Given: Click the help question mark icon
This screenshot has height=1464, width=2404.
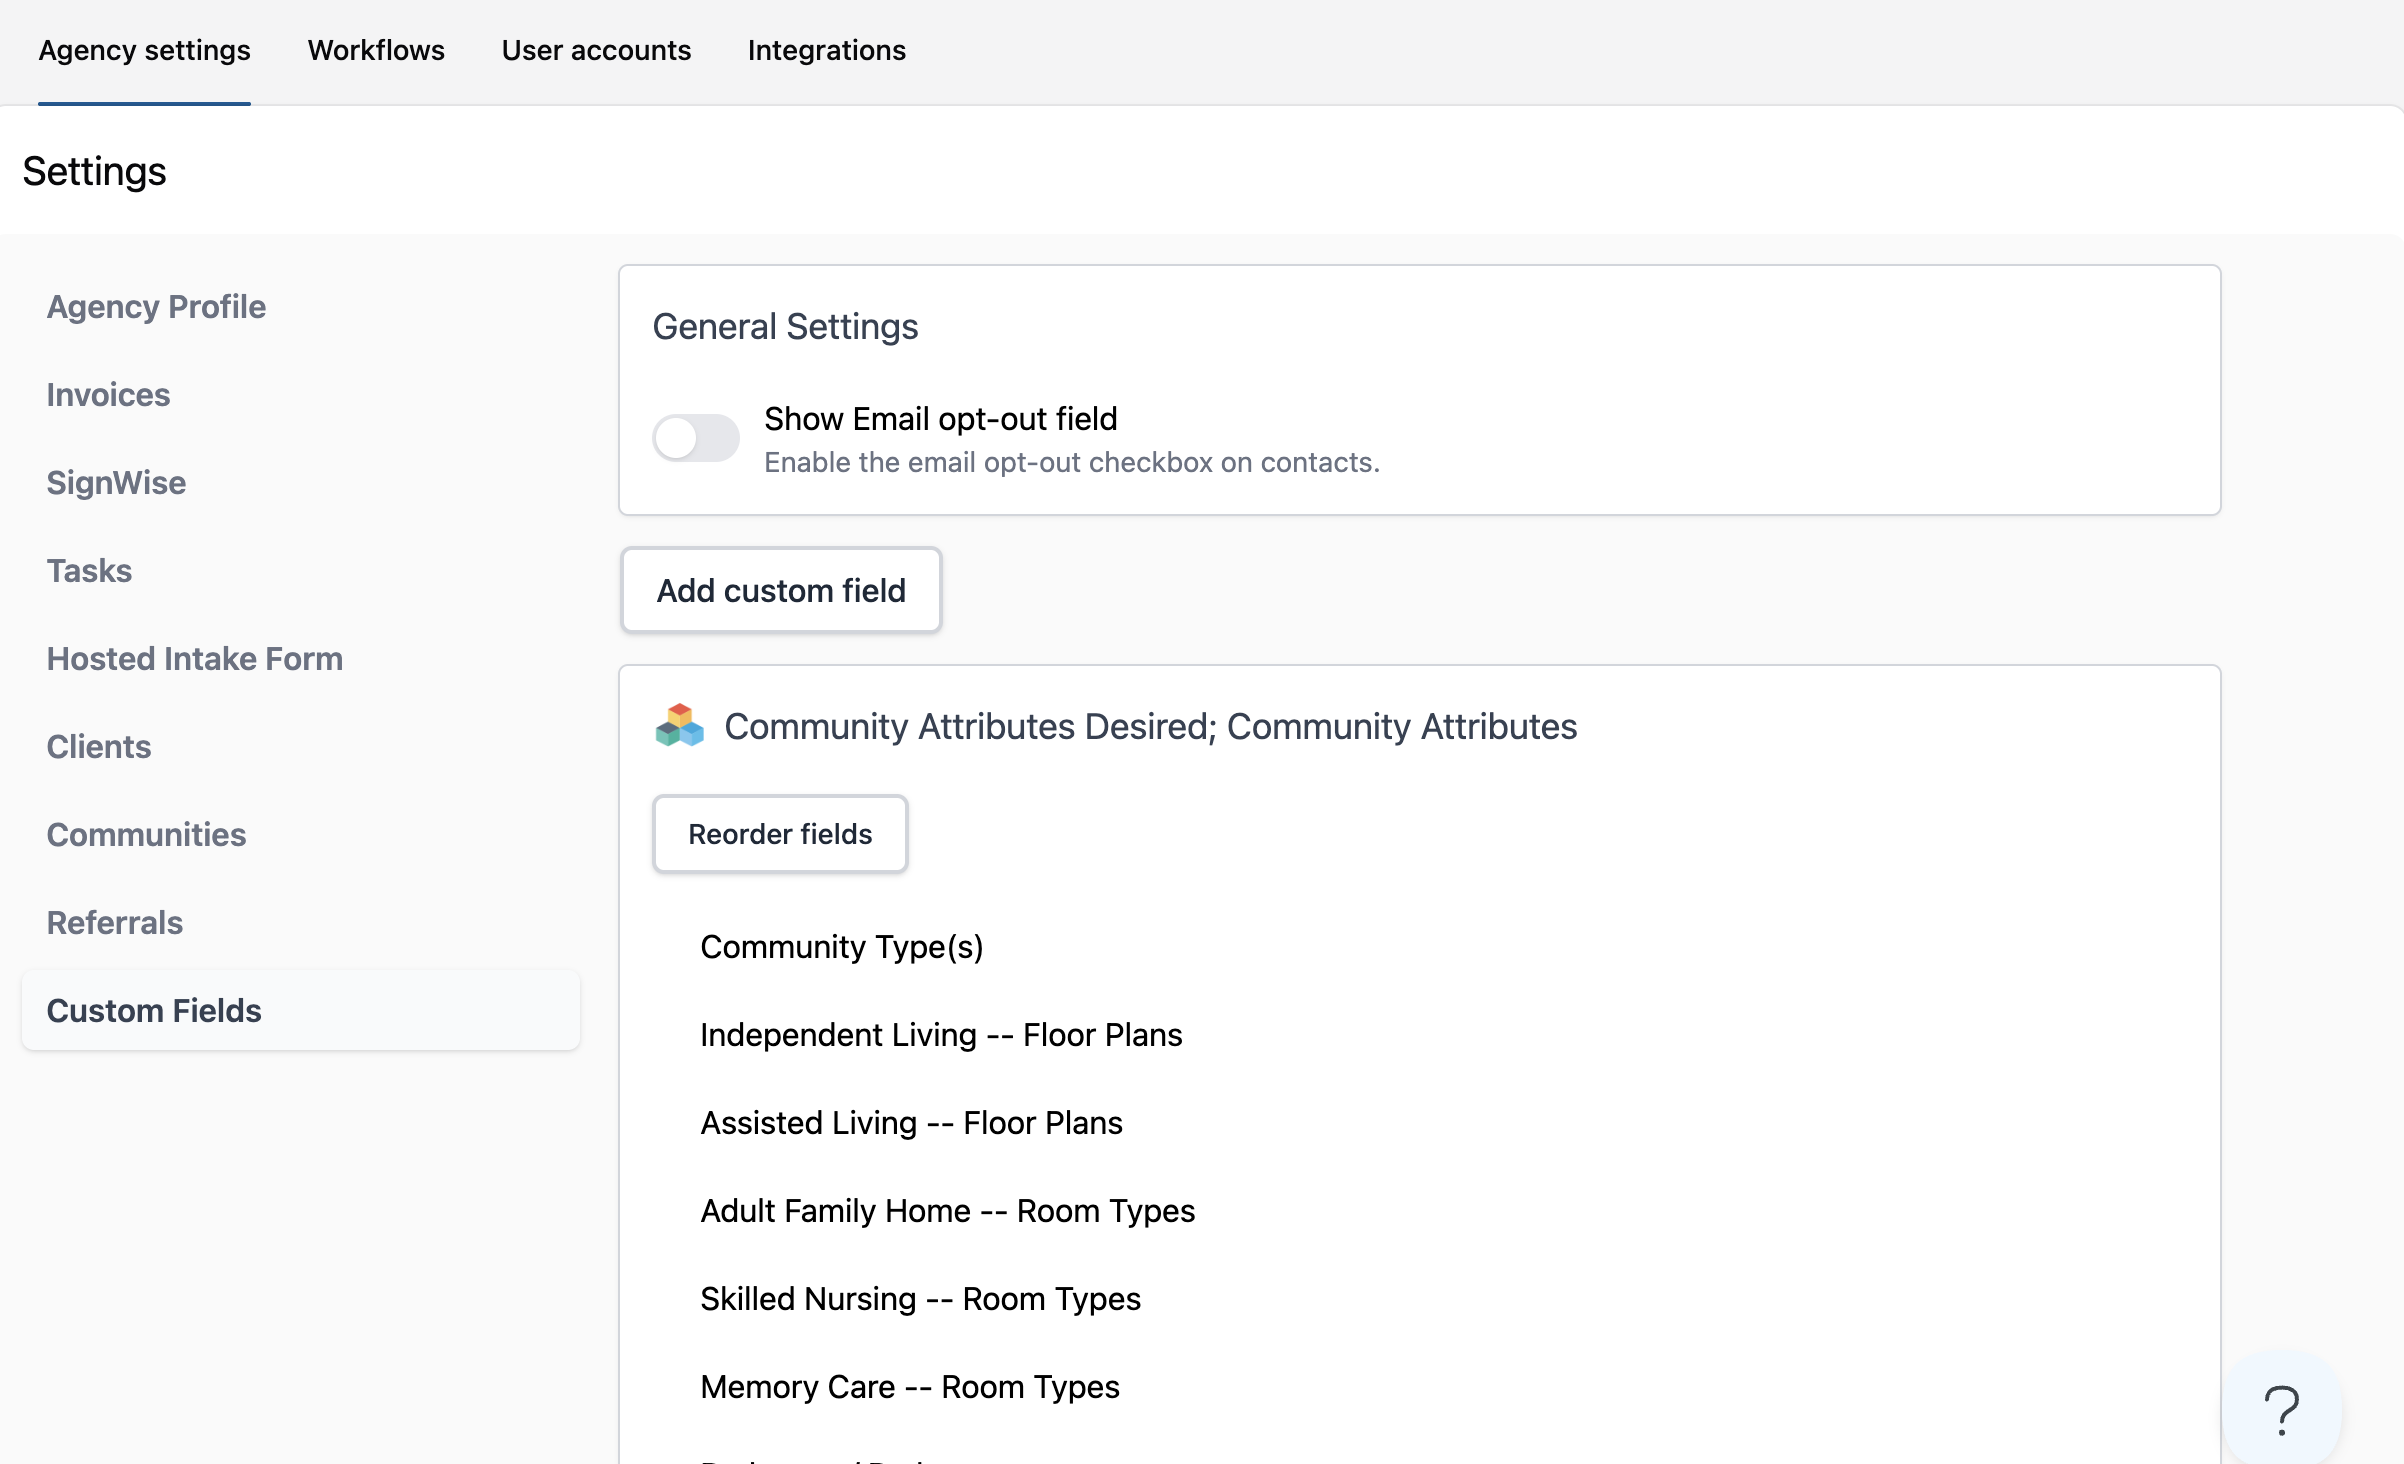Looking at the screenshot, I should [2281, 1410].
